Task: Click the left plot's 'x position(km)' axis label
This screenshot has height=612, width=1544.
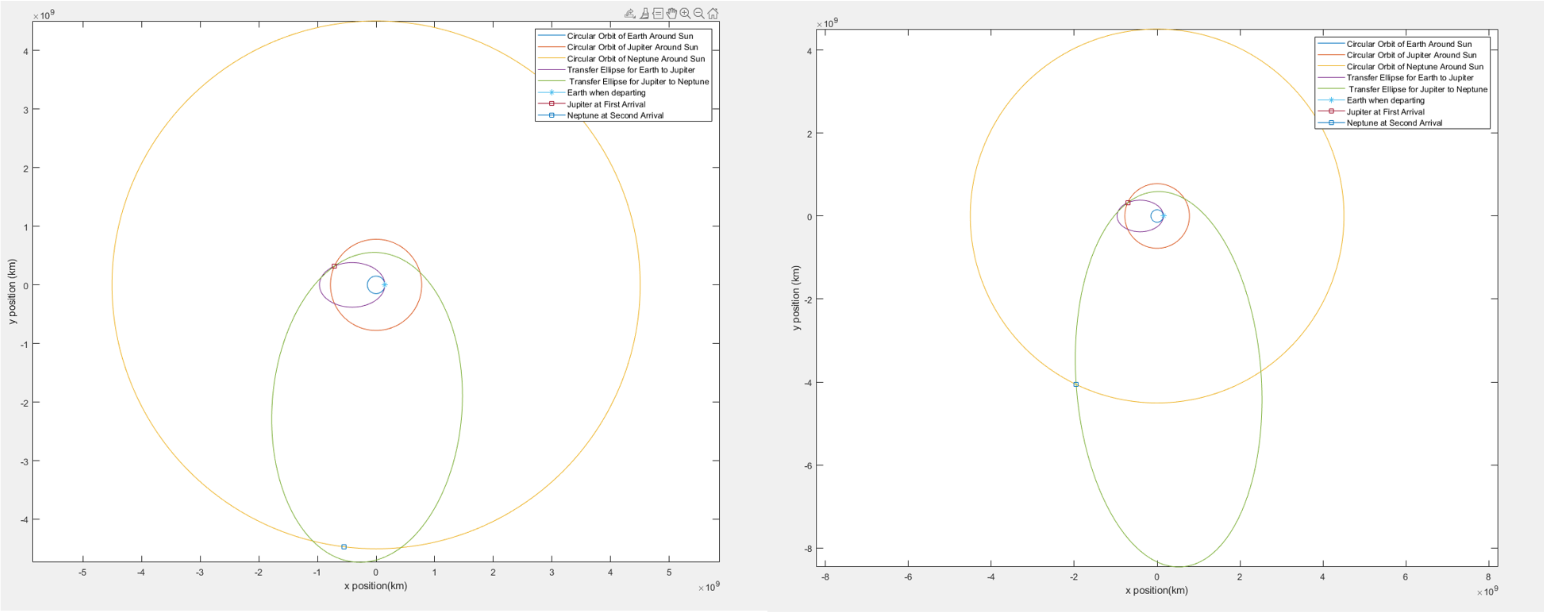Action: tap(375, 586)
